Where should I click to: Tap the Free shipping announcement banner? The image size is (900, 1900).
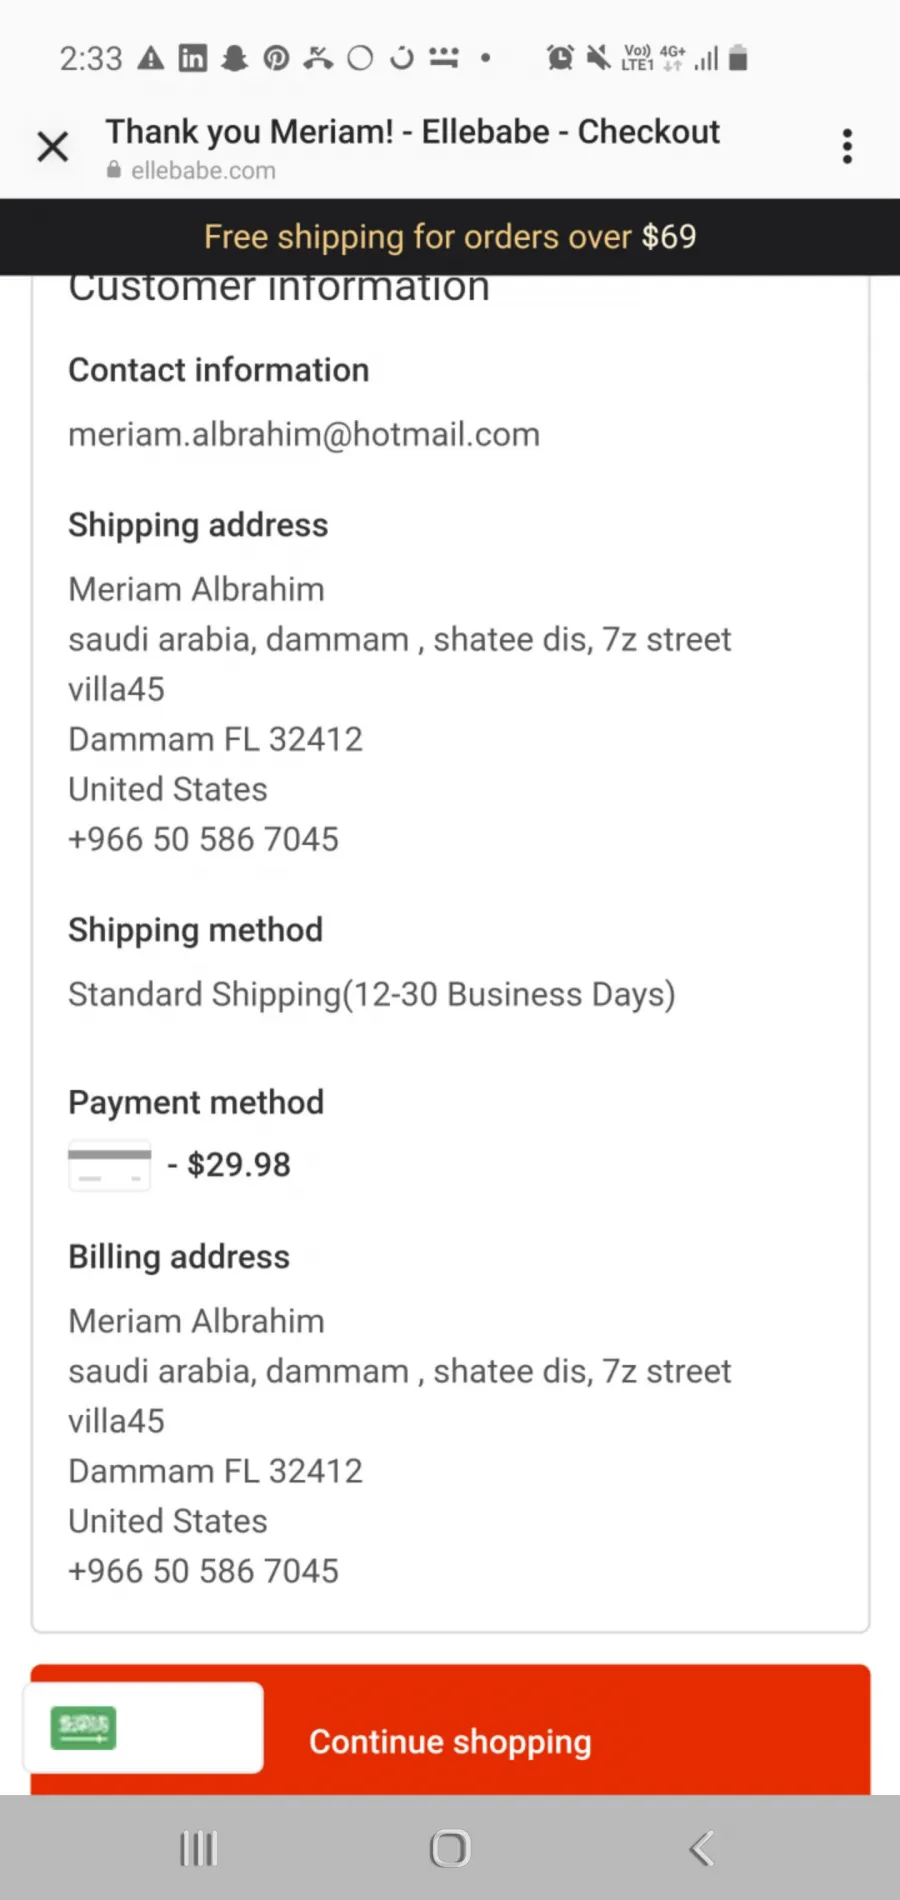click(x=450, y=237)
